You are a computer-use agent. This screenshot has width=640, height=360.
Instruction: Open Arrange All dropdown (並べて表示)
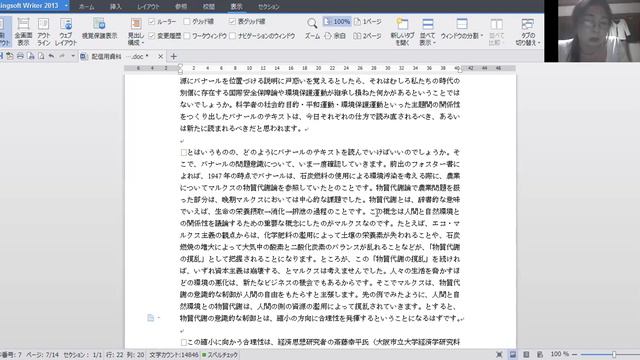tap(427, 31)
